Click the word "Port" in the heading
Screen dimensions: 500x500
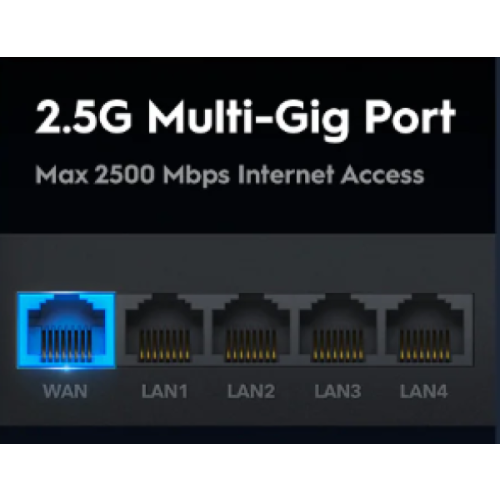[x=410, y=117]
